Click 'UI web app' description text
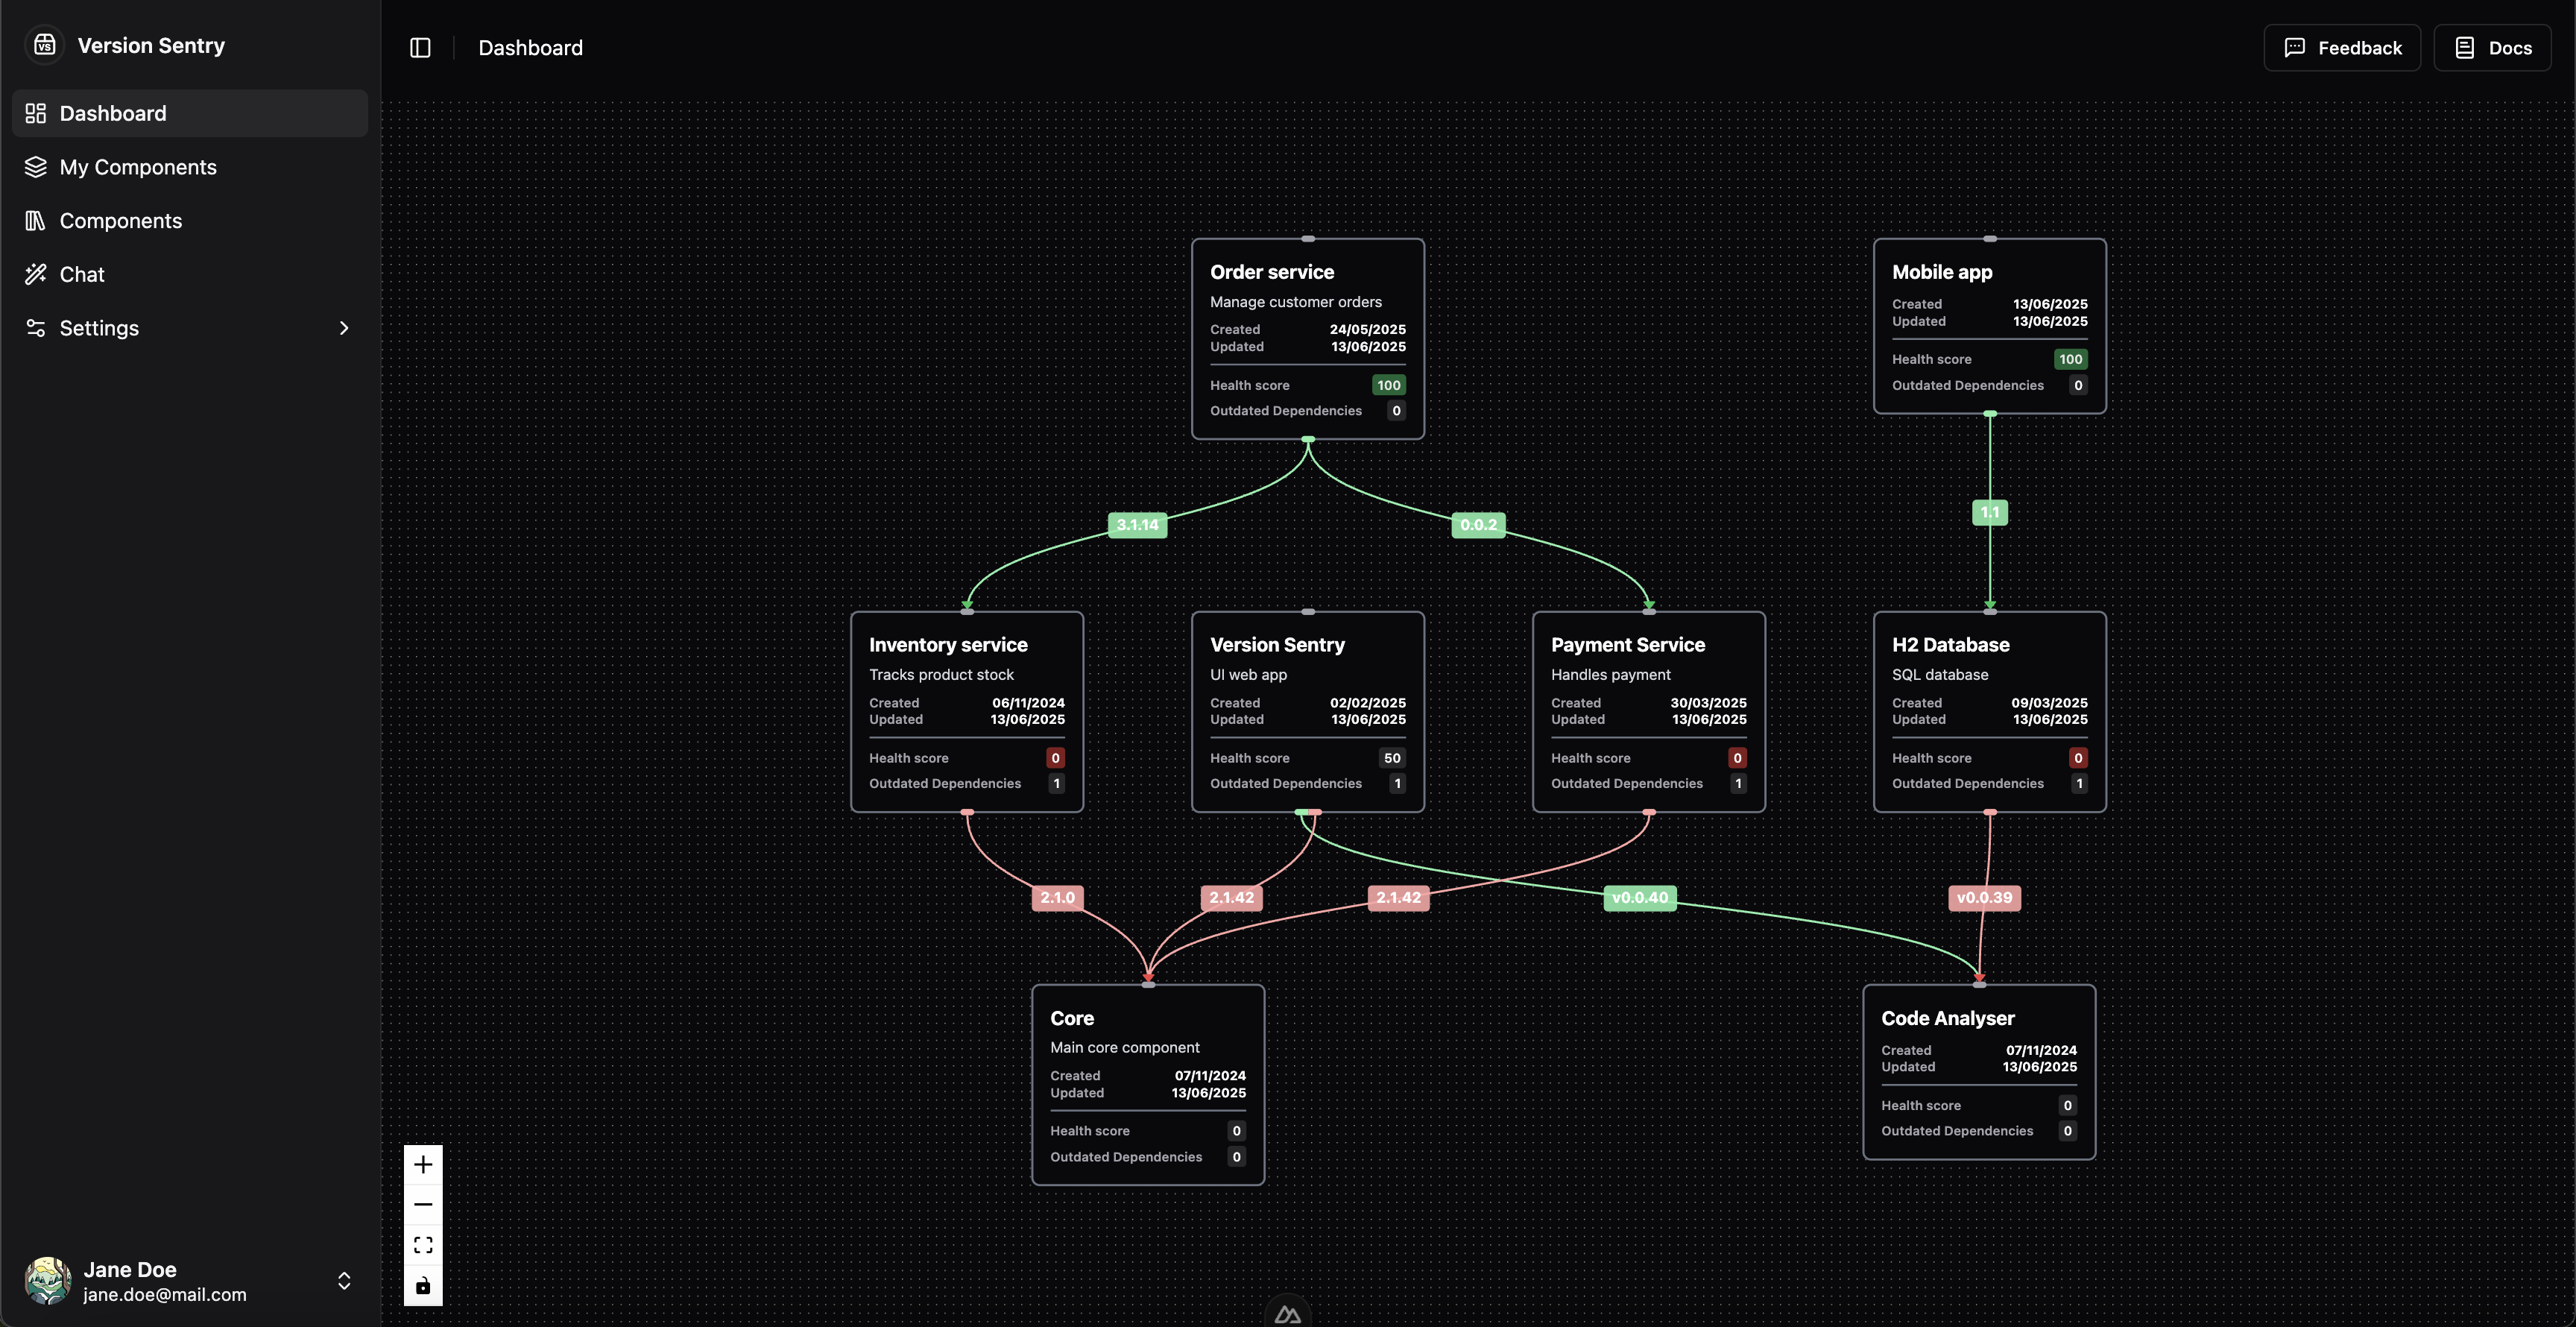Viewport: 2576px width, 1327px height. pos(1248,675)
